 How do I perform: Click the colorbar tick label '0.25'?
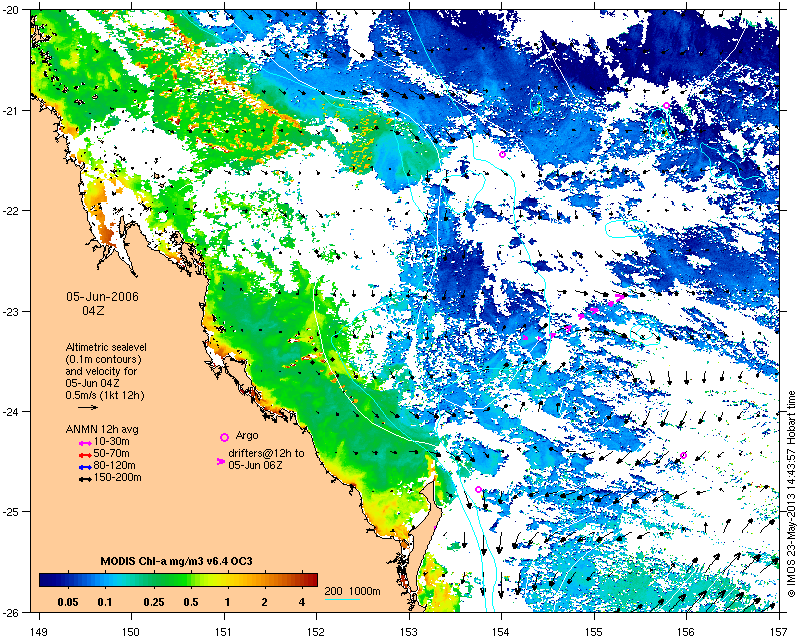(154, 602)
